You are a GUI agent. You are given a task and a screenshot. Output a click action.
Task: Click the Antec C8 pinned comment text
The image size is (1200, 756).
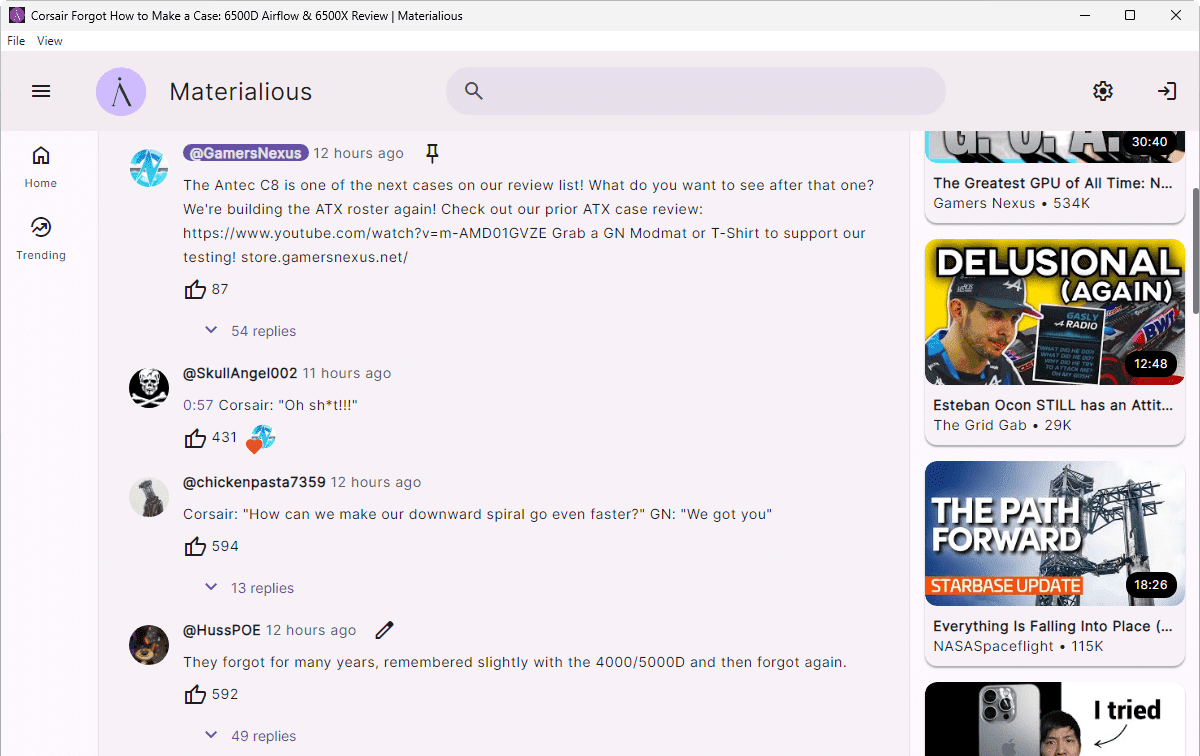click(529, 221)
